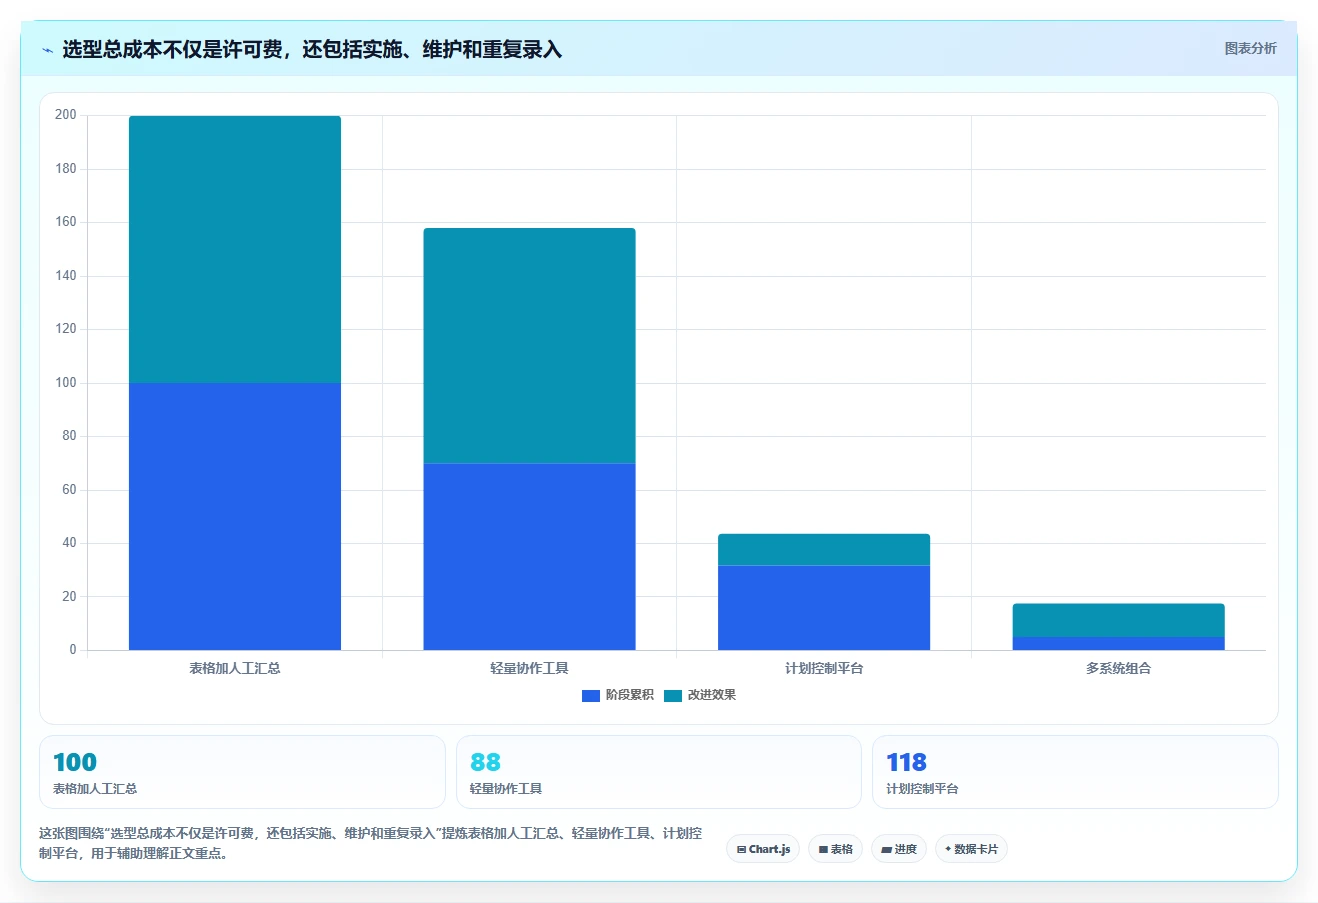Click the 数据卡片 tag chip
This screenshot has width=1318, height=903.
(x=971, y=849)
